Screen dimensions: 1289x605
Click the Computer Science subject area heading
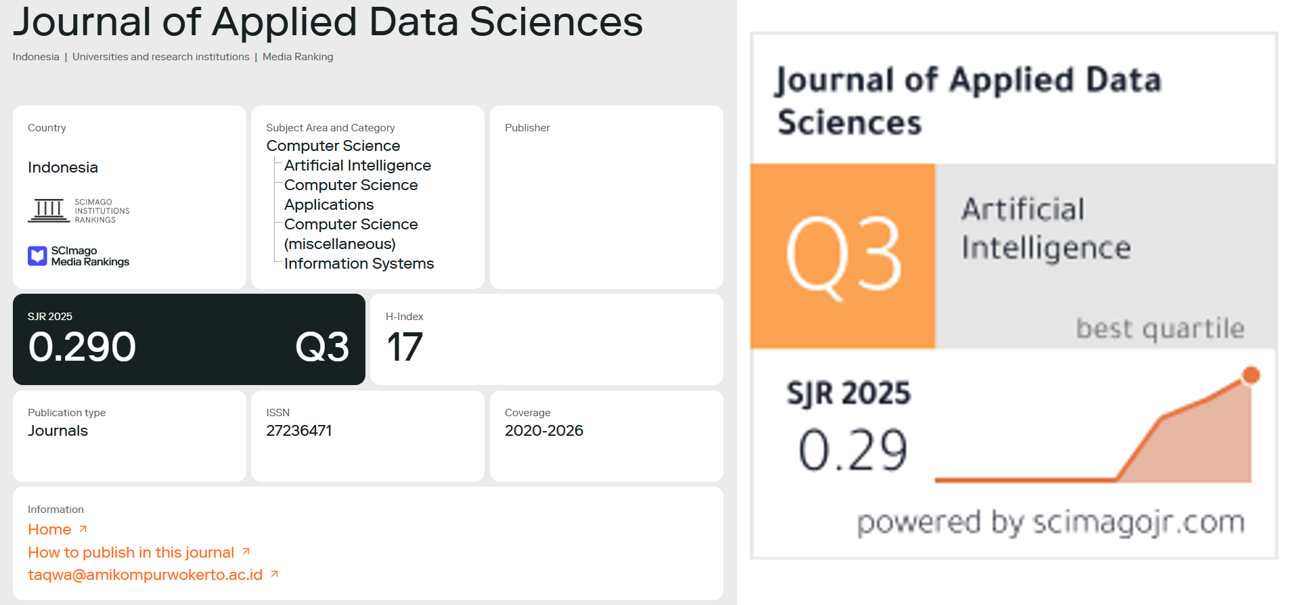click(333, 146)
